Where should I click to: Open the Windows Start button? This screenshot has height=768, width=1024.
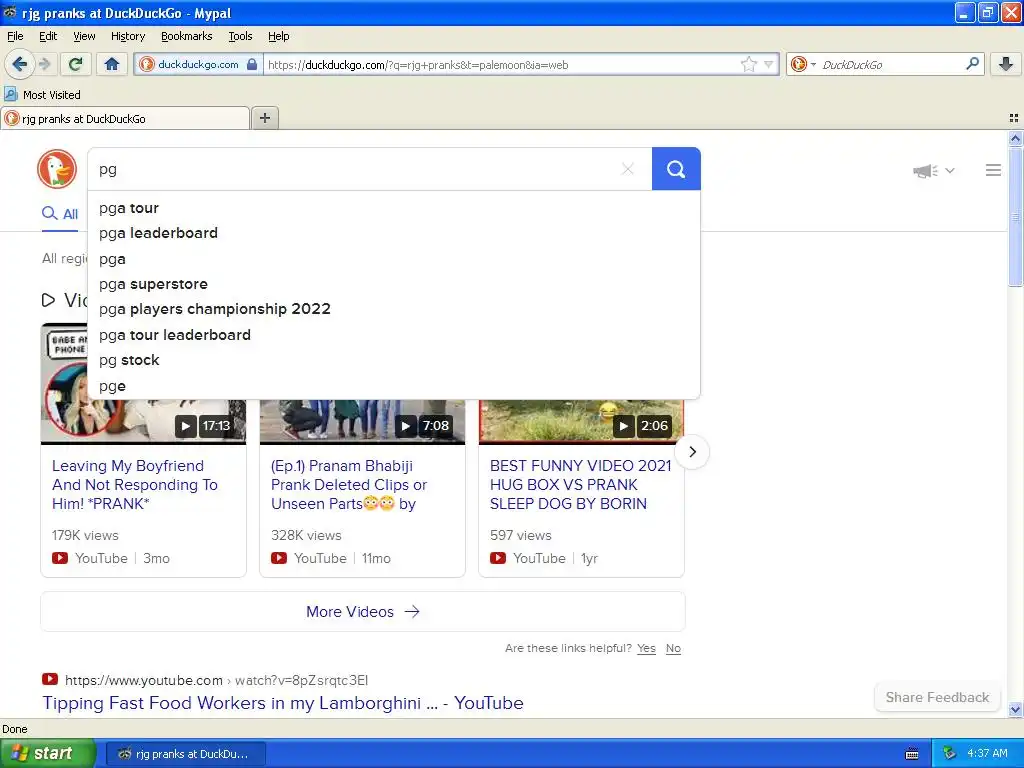coord(47,753)
